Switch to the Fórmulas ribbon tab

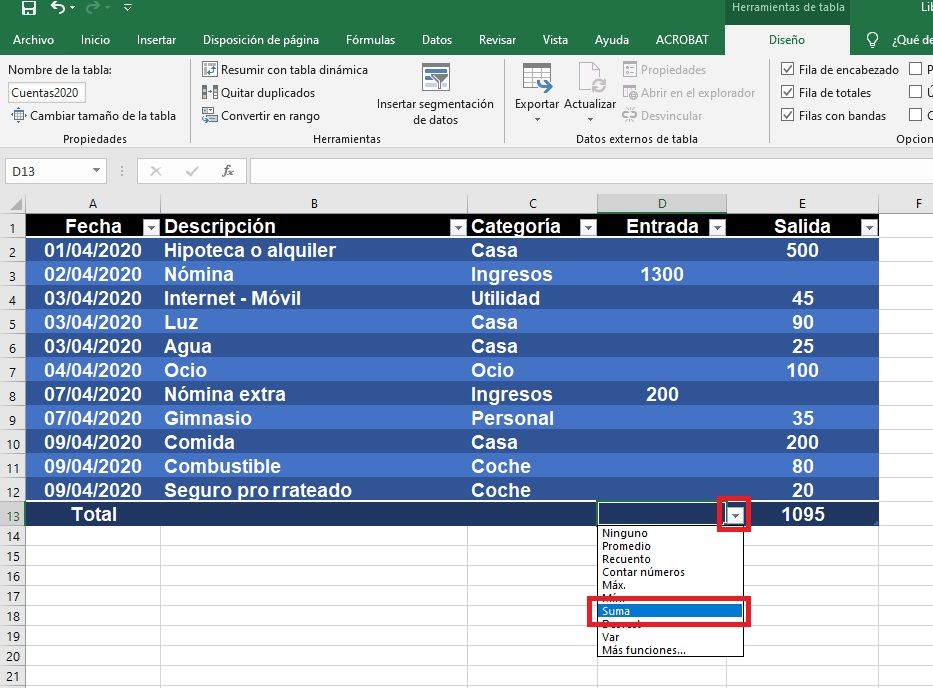pos(370,40)
